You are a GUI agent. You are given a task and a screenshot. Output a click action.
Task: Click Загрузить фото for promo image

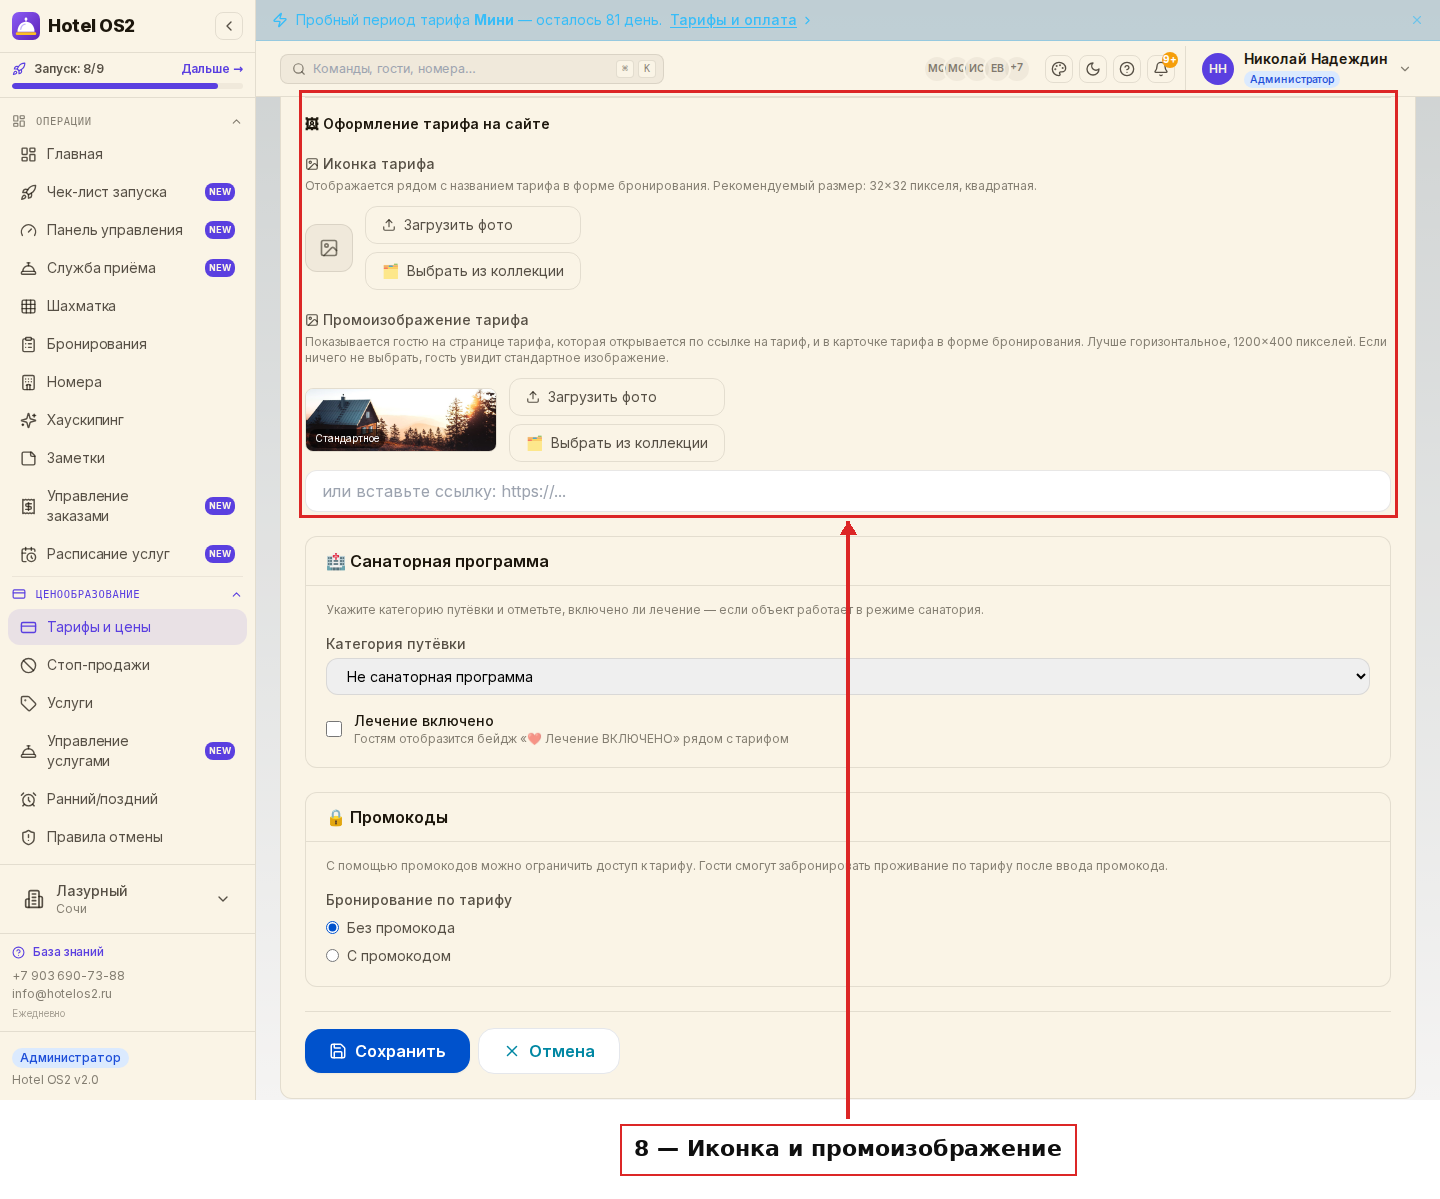[x=617, y=397]
